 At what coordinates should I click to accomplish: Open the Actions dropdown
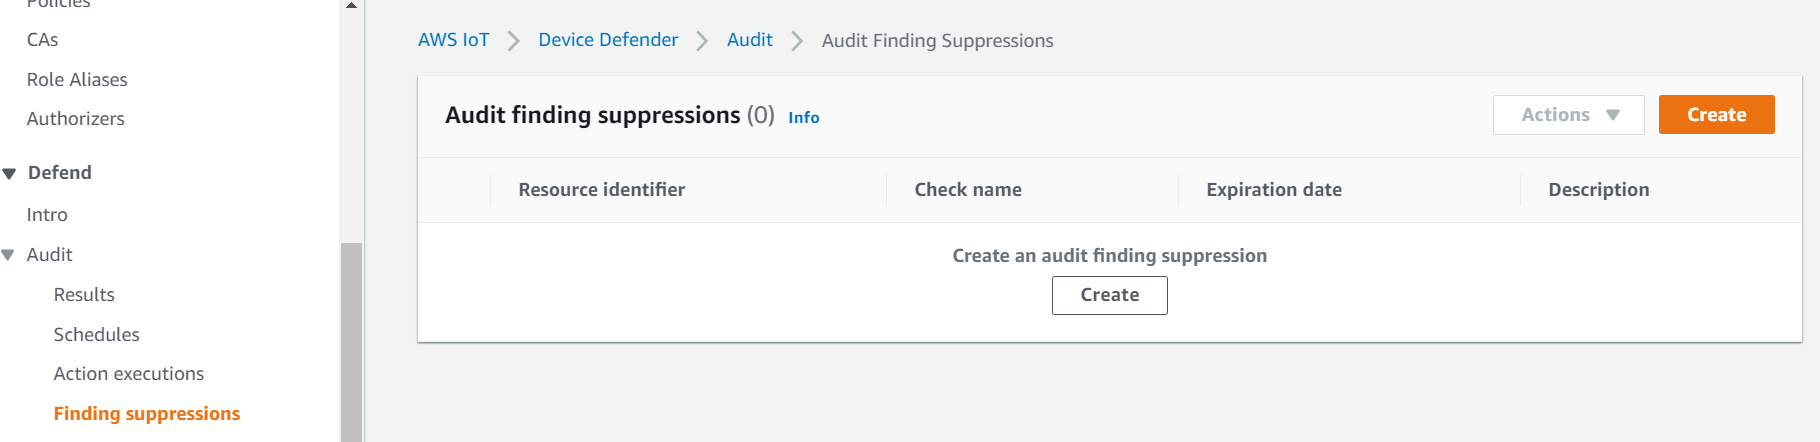pos(1568,115)
